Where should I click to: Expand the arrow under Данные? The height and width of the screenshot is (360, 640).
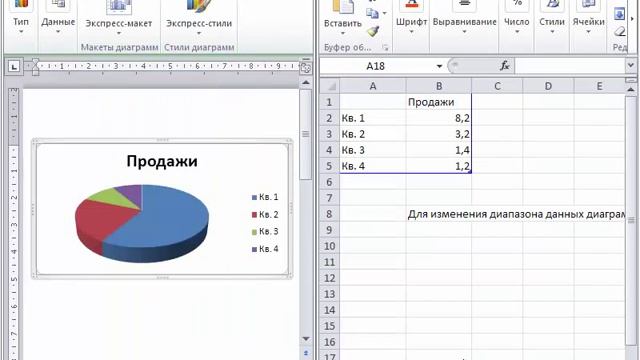[x=58, y=32]
